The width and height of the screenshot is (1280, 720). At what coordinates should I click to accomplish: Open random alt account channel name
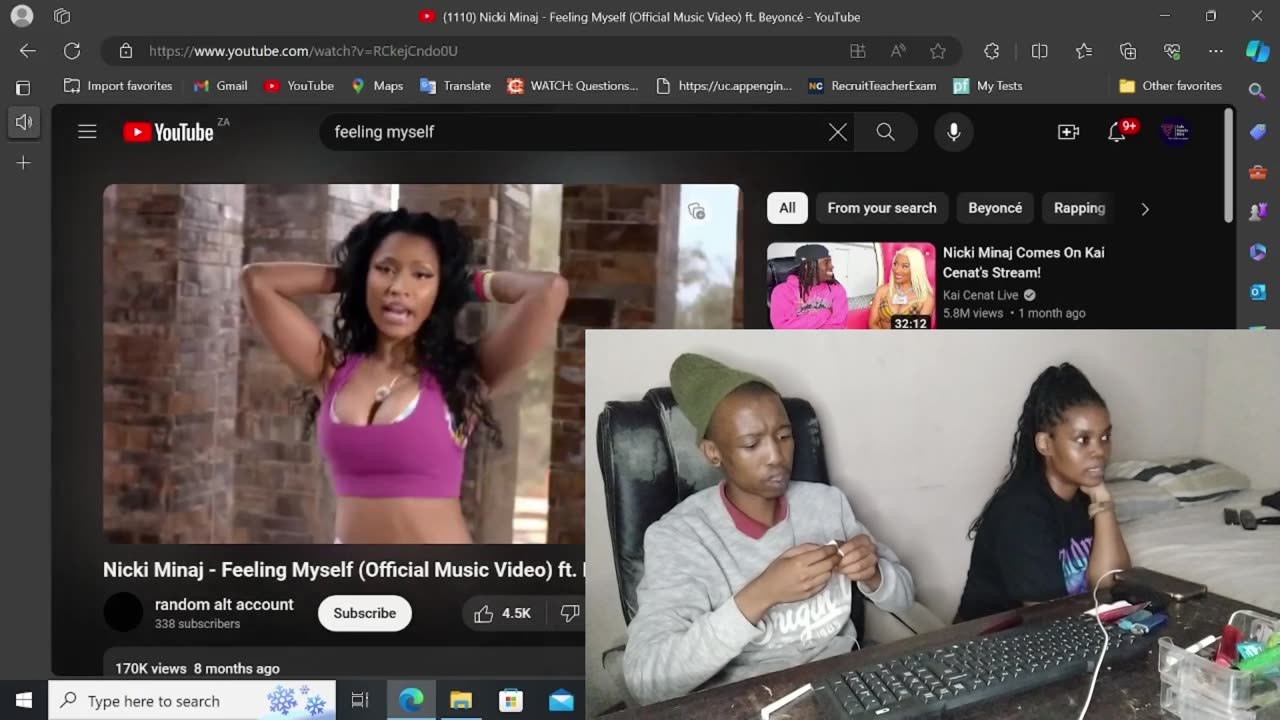pyautogui.click(x=224, y=604)
